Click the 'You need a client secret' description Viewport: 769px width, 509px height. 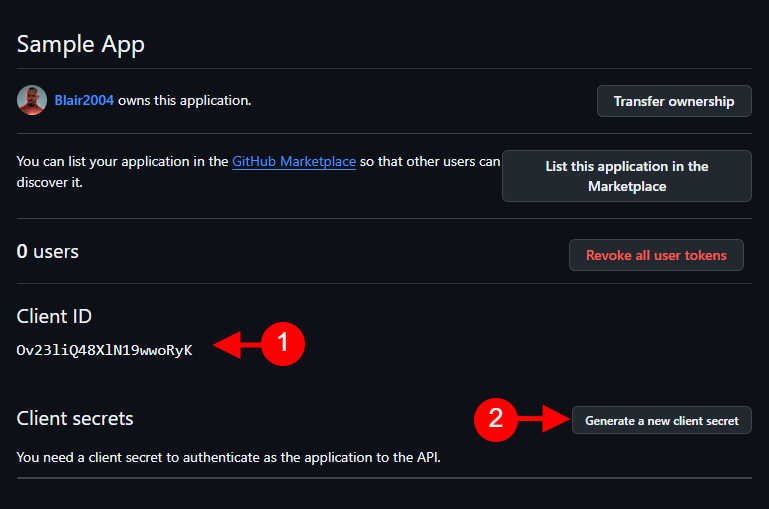pos(229,457)
